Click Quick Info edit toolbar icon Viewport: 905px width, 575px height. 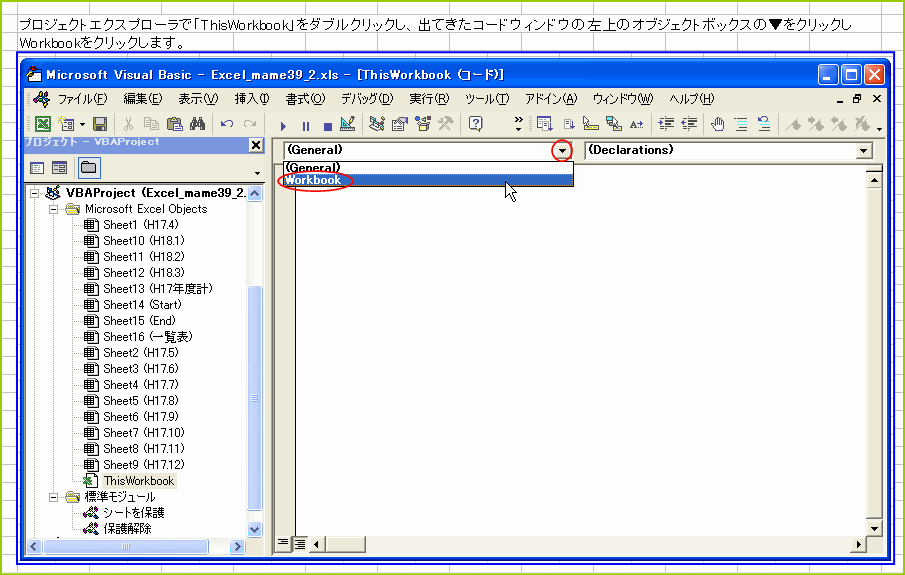pyautogui.click(x=590, y=124)
